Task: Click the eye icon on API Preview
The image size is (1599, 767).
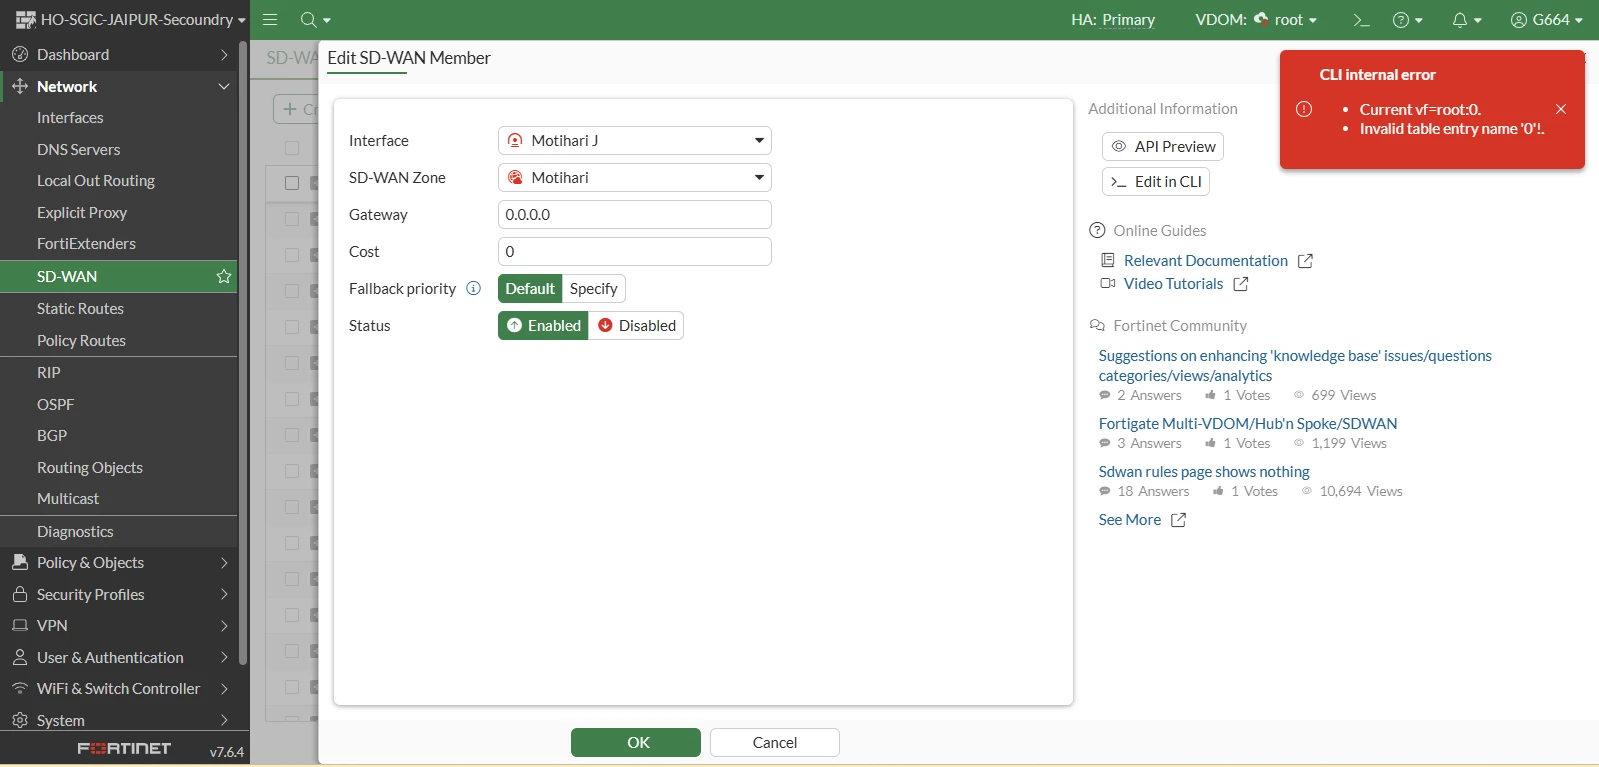Action: pyautogui.click(x=1119, y=146)
